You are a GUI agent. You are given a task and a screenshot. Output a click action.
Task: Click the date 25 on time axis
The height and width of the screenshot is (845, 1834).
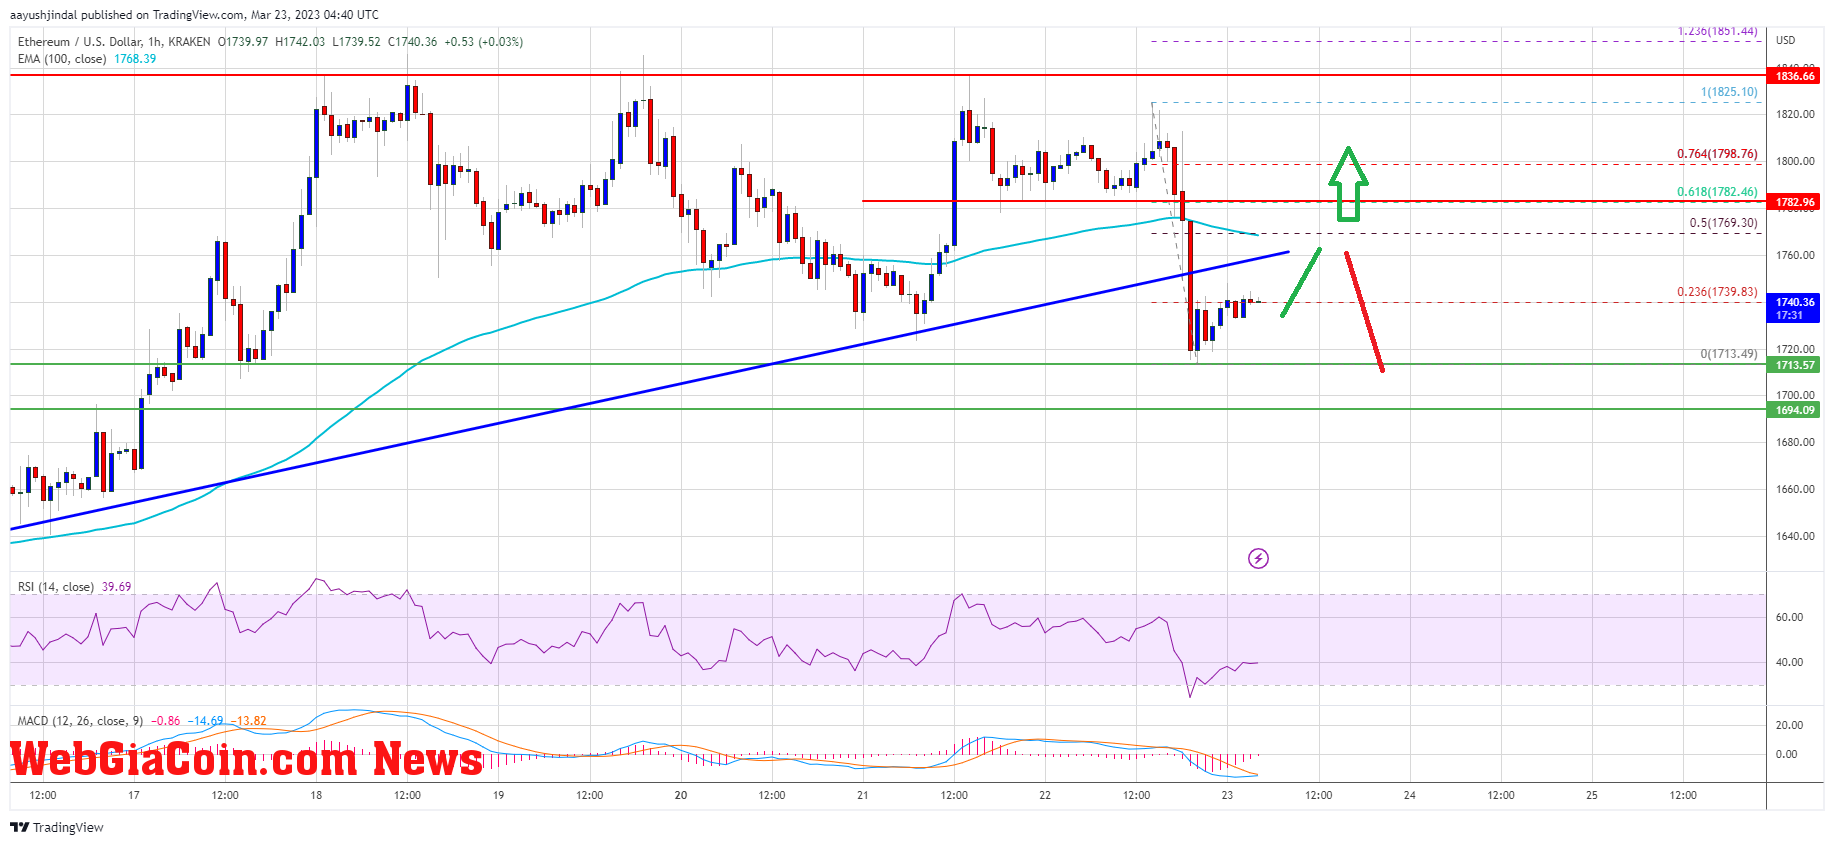coord(1592,795)
